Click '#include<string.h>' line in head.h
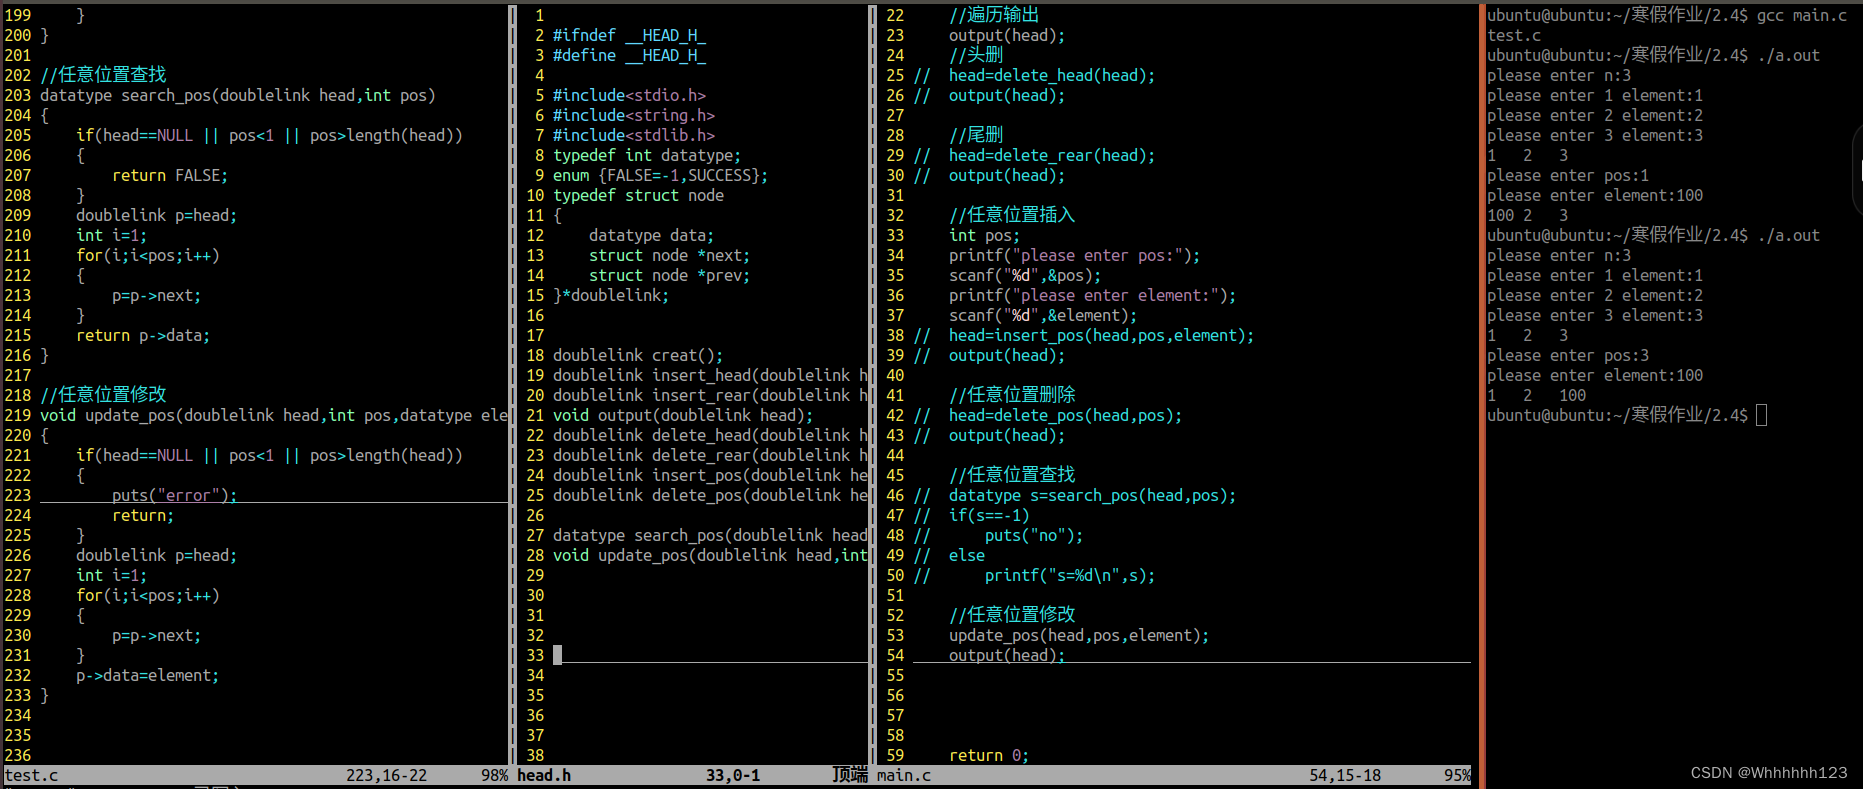The width and height of the screenshot is (1863, 789). tap(634, 115)
